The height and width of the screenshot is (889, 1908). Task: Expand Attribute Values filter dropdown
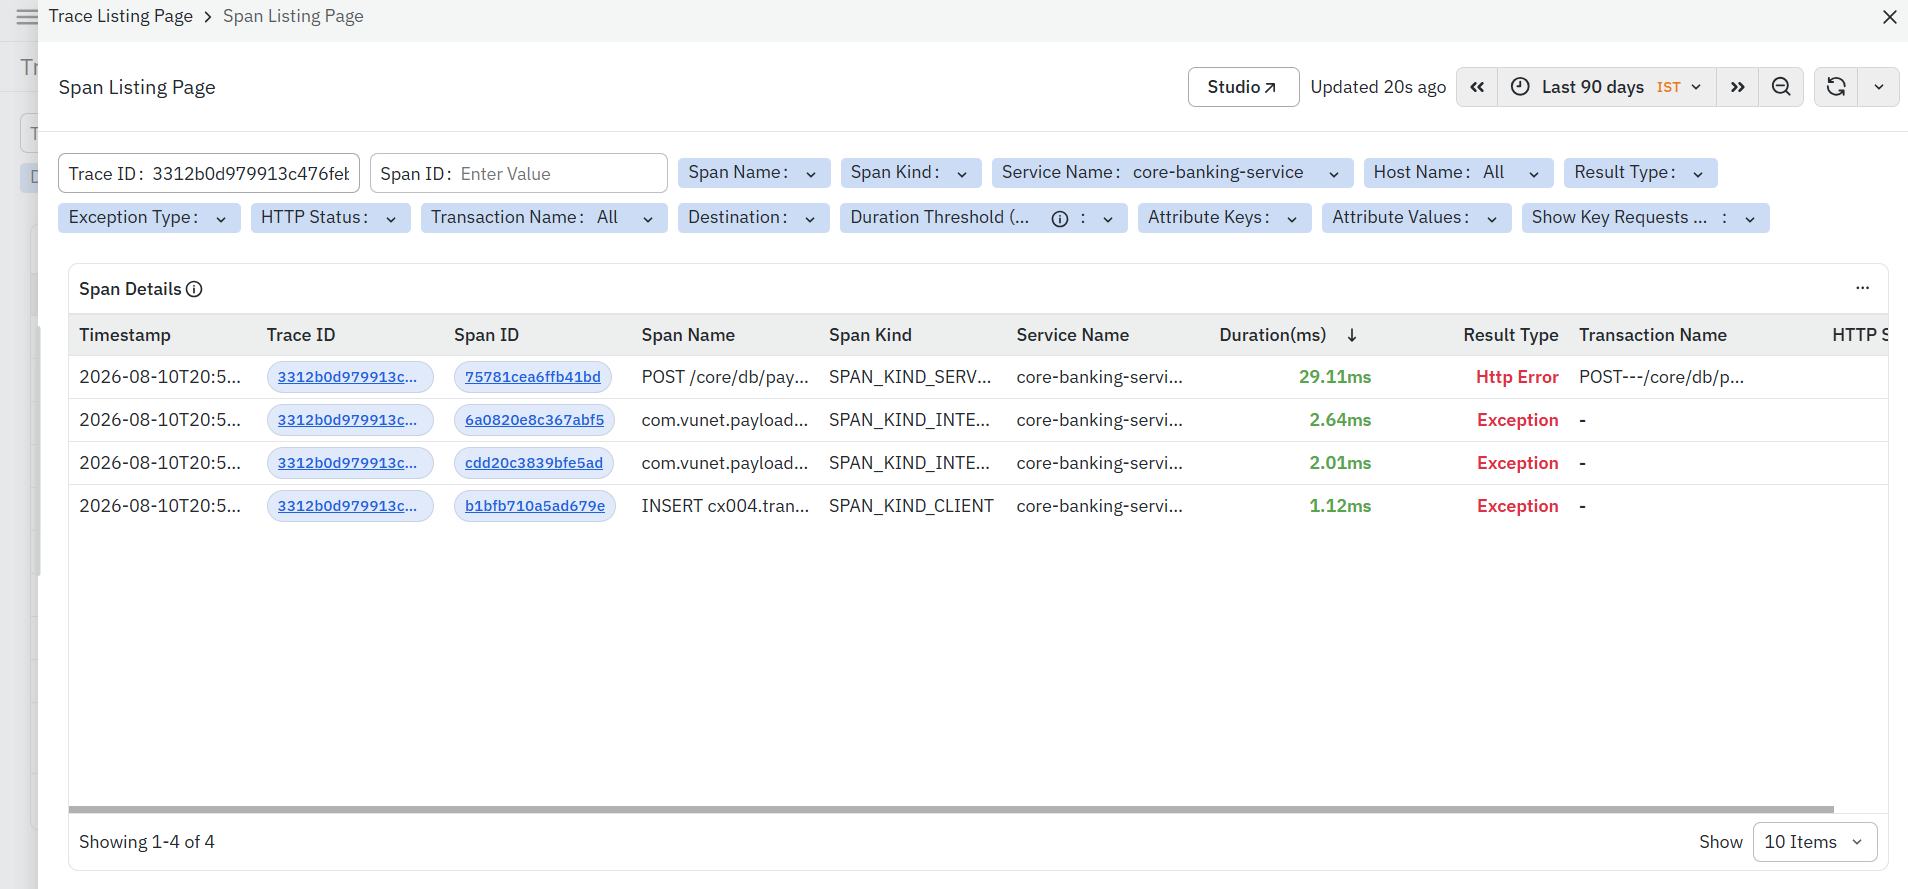[x=1416, y=218]
